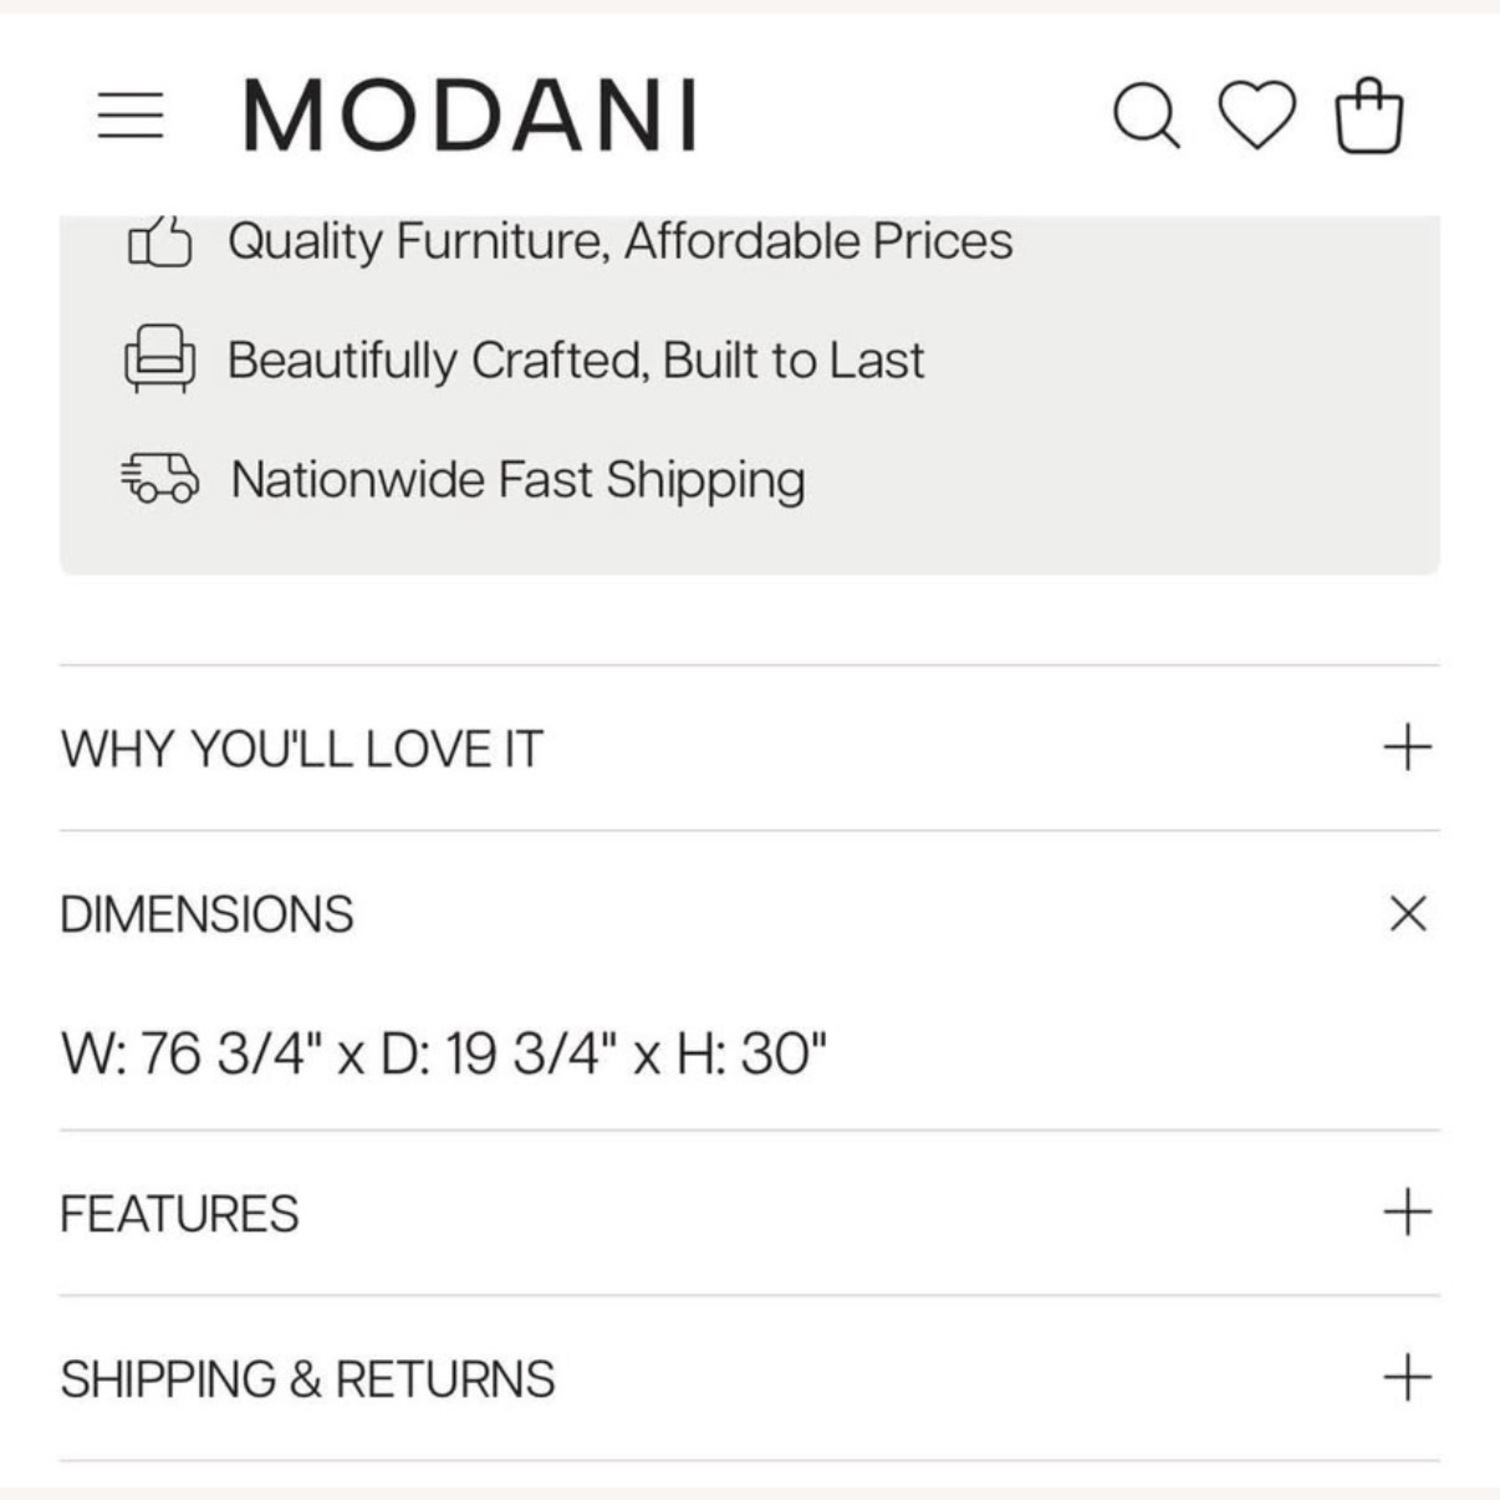
Task: Click the MODANI logo
Action: tap(470, 113)
